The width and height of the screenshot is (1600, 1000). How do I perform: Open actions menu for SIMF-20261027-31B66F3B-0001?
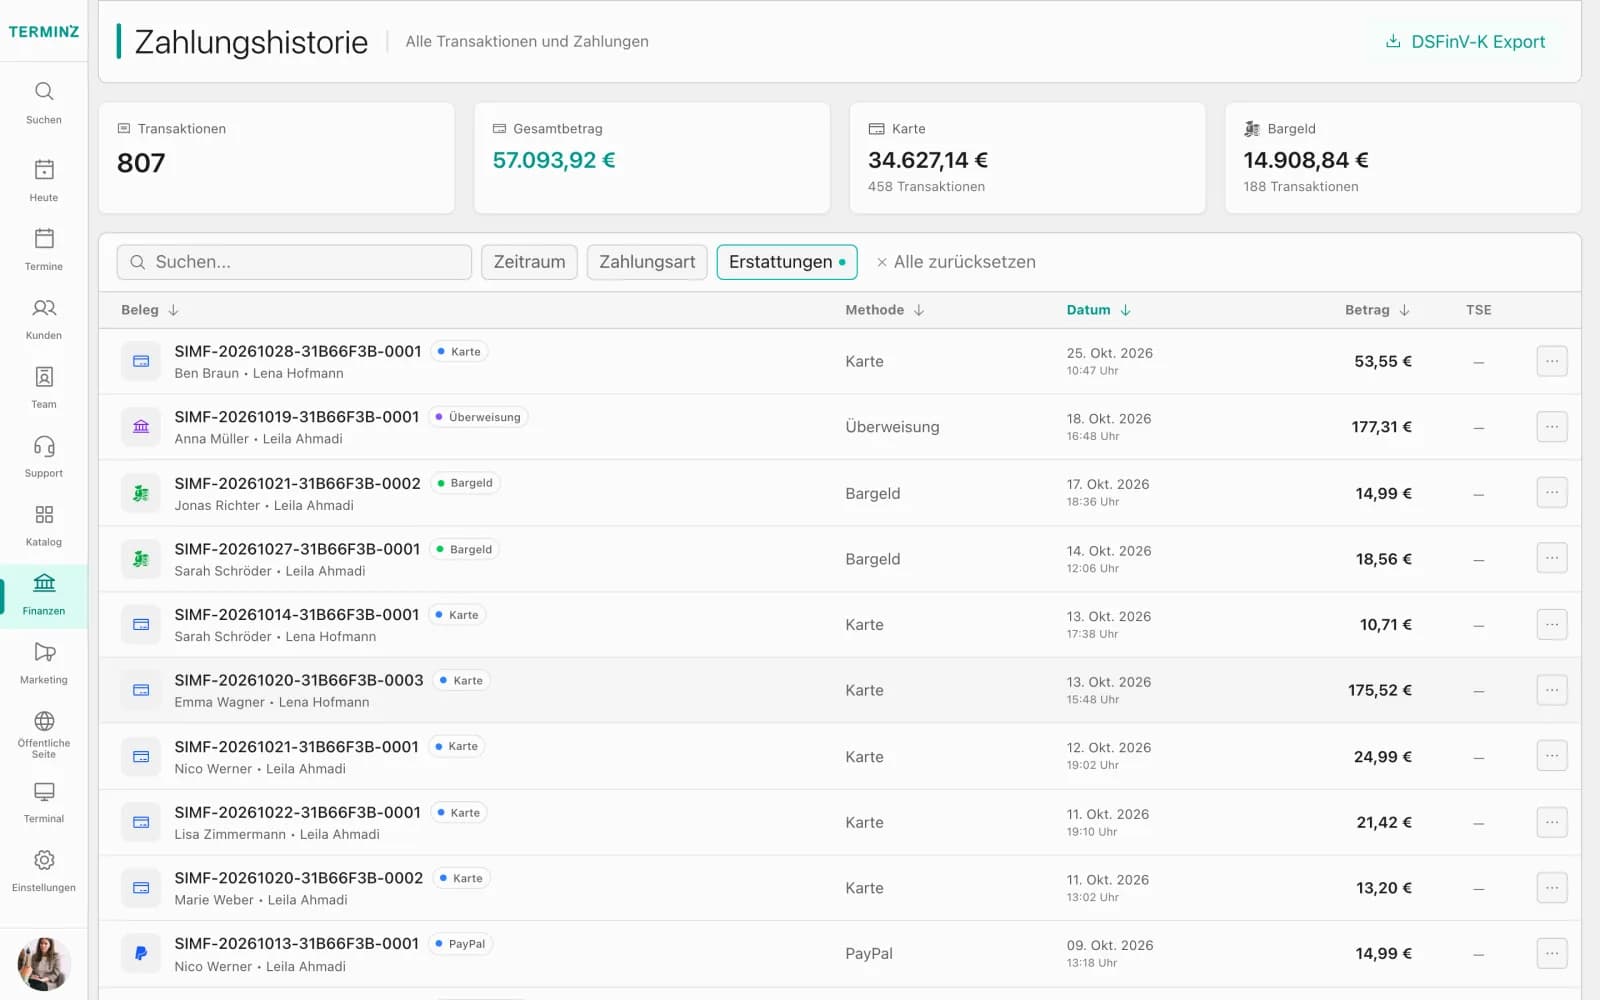tap(1551, 559)
